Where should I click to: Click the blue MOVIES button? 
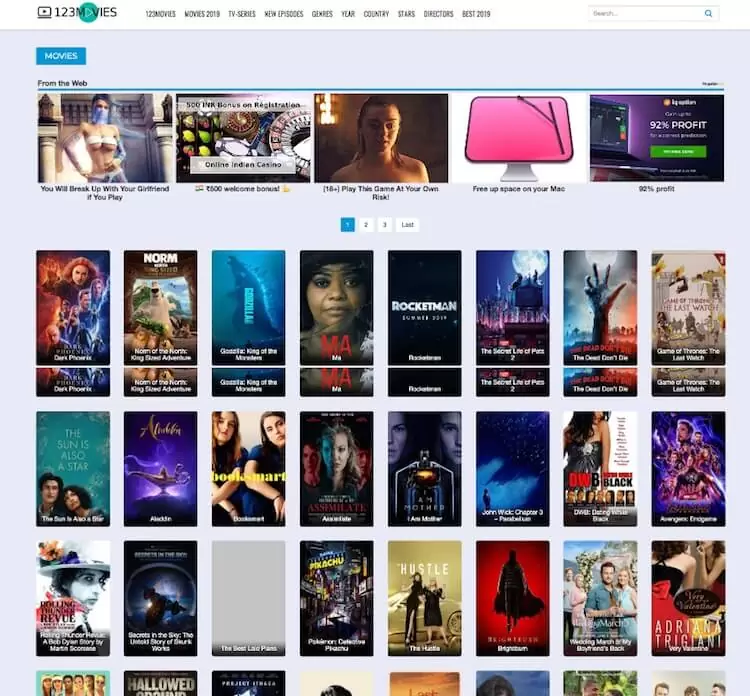point(61,56)
